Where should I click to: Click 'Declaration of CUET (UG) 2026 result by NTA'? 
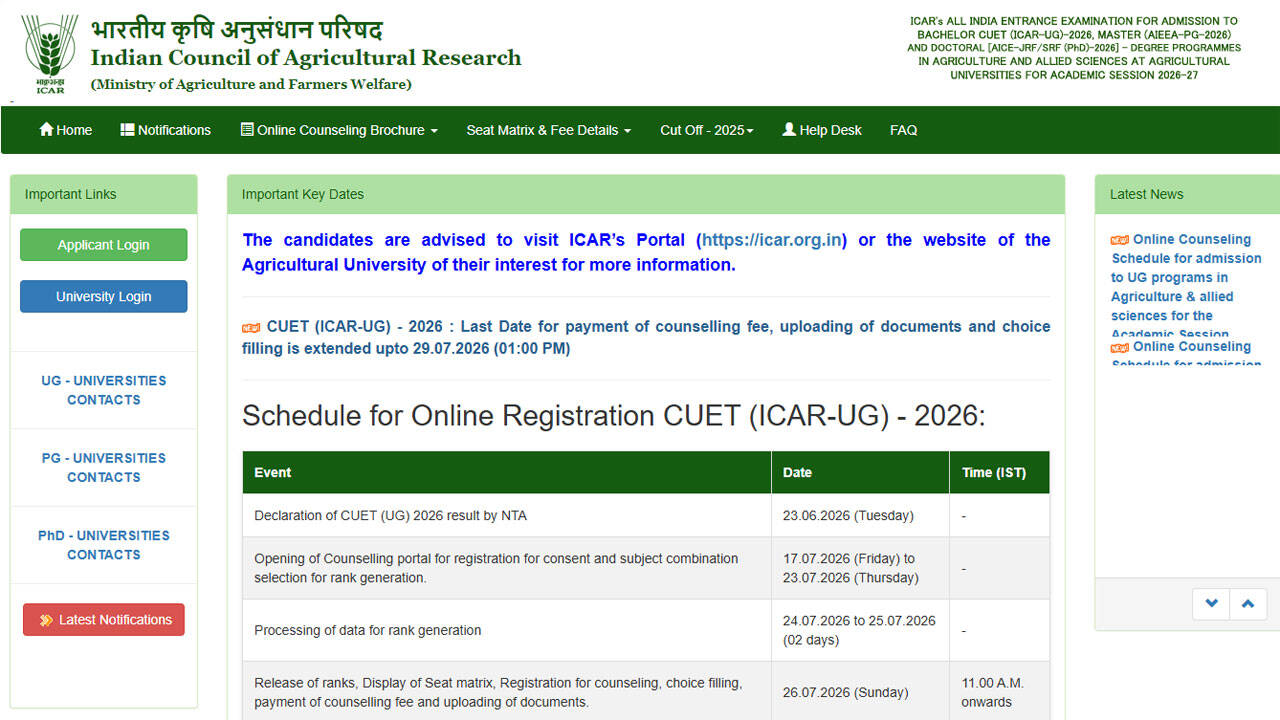(x=390, y=516)
